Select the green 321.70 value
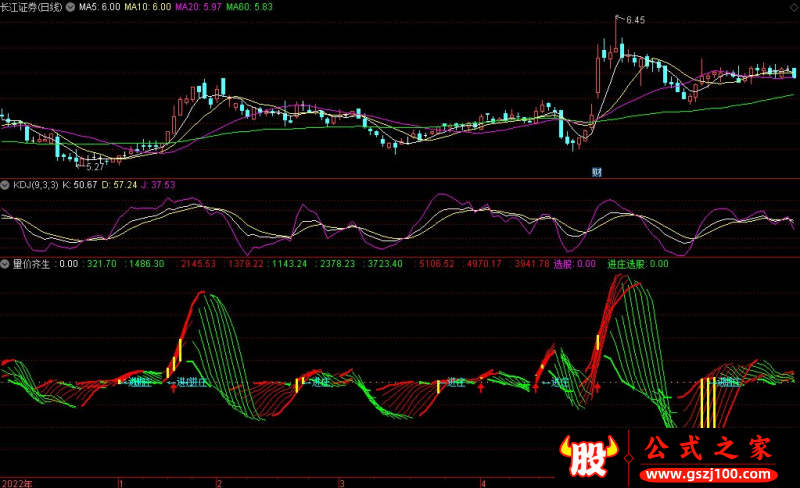This screenshot has width=800, height=488. pyautogui.click(x=102, y=264)
